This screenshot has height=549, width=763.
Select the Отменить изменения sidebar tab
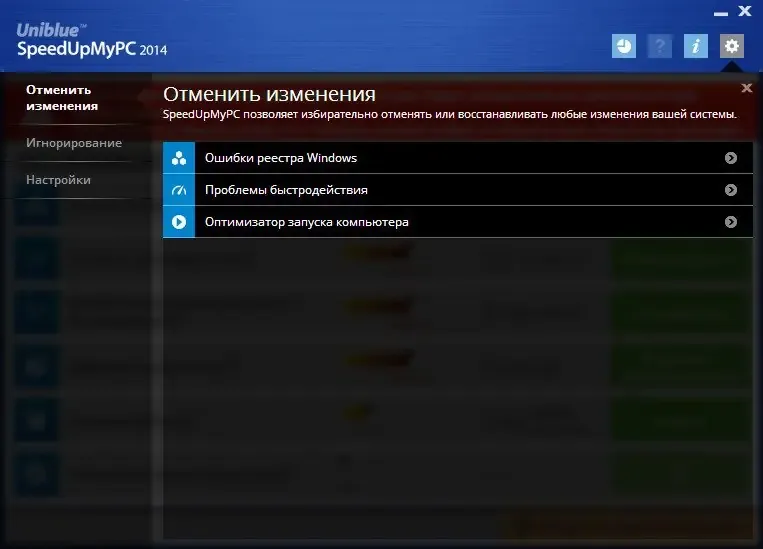pos(62,98)
